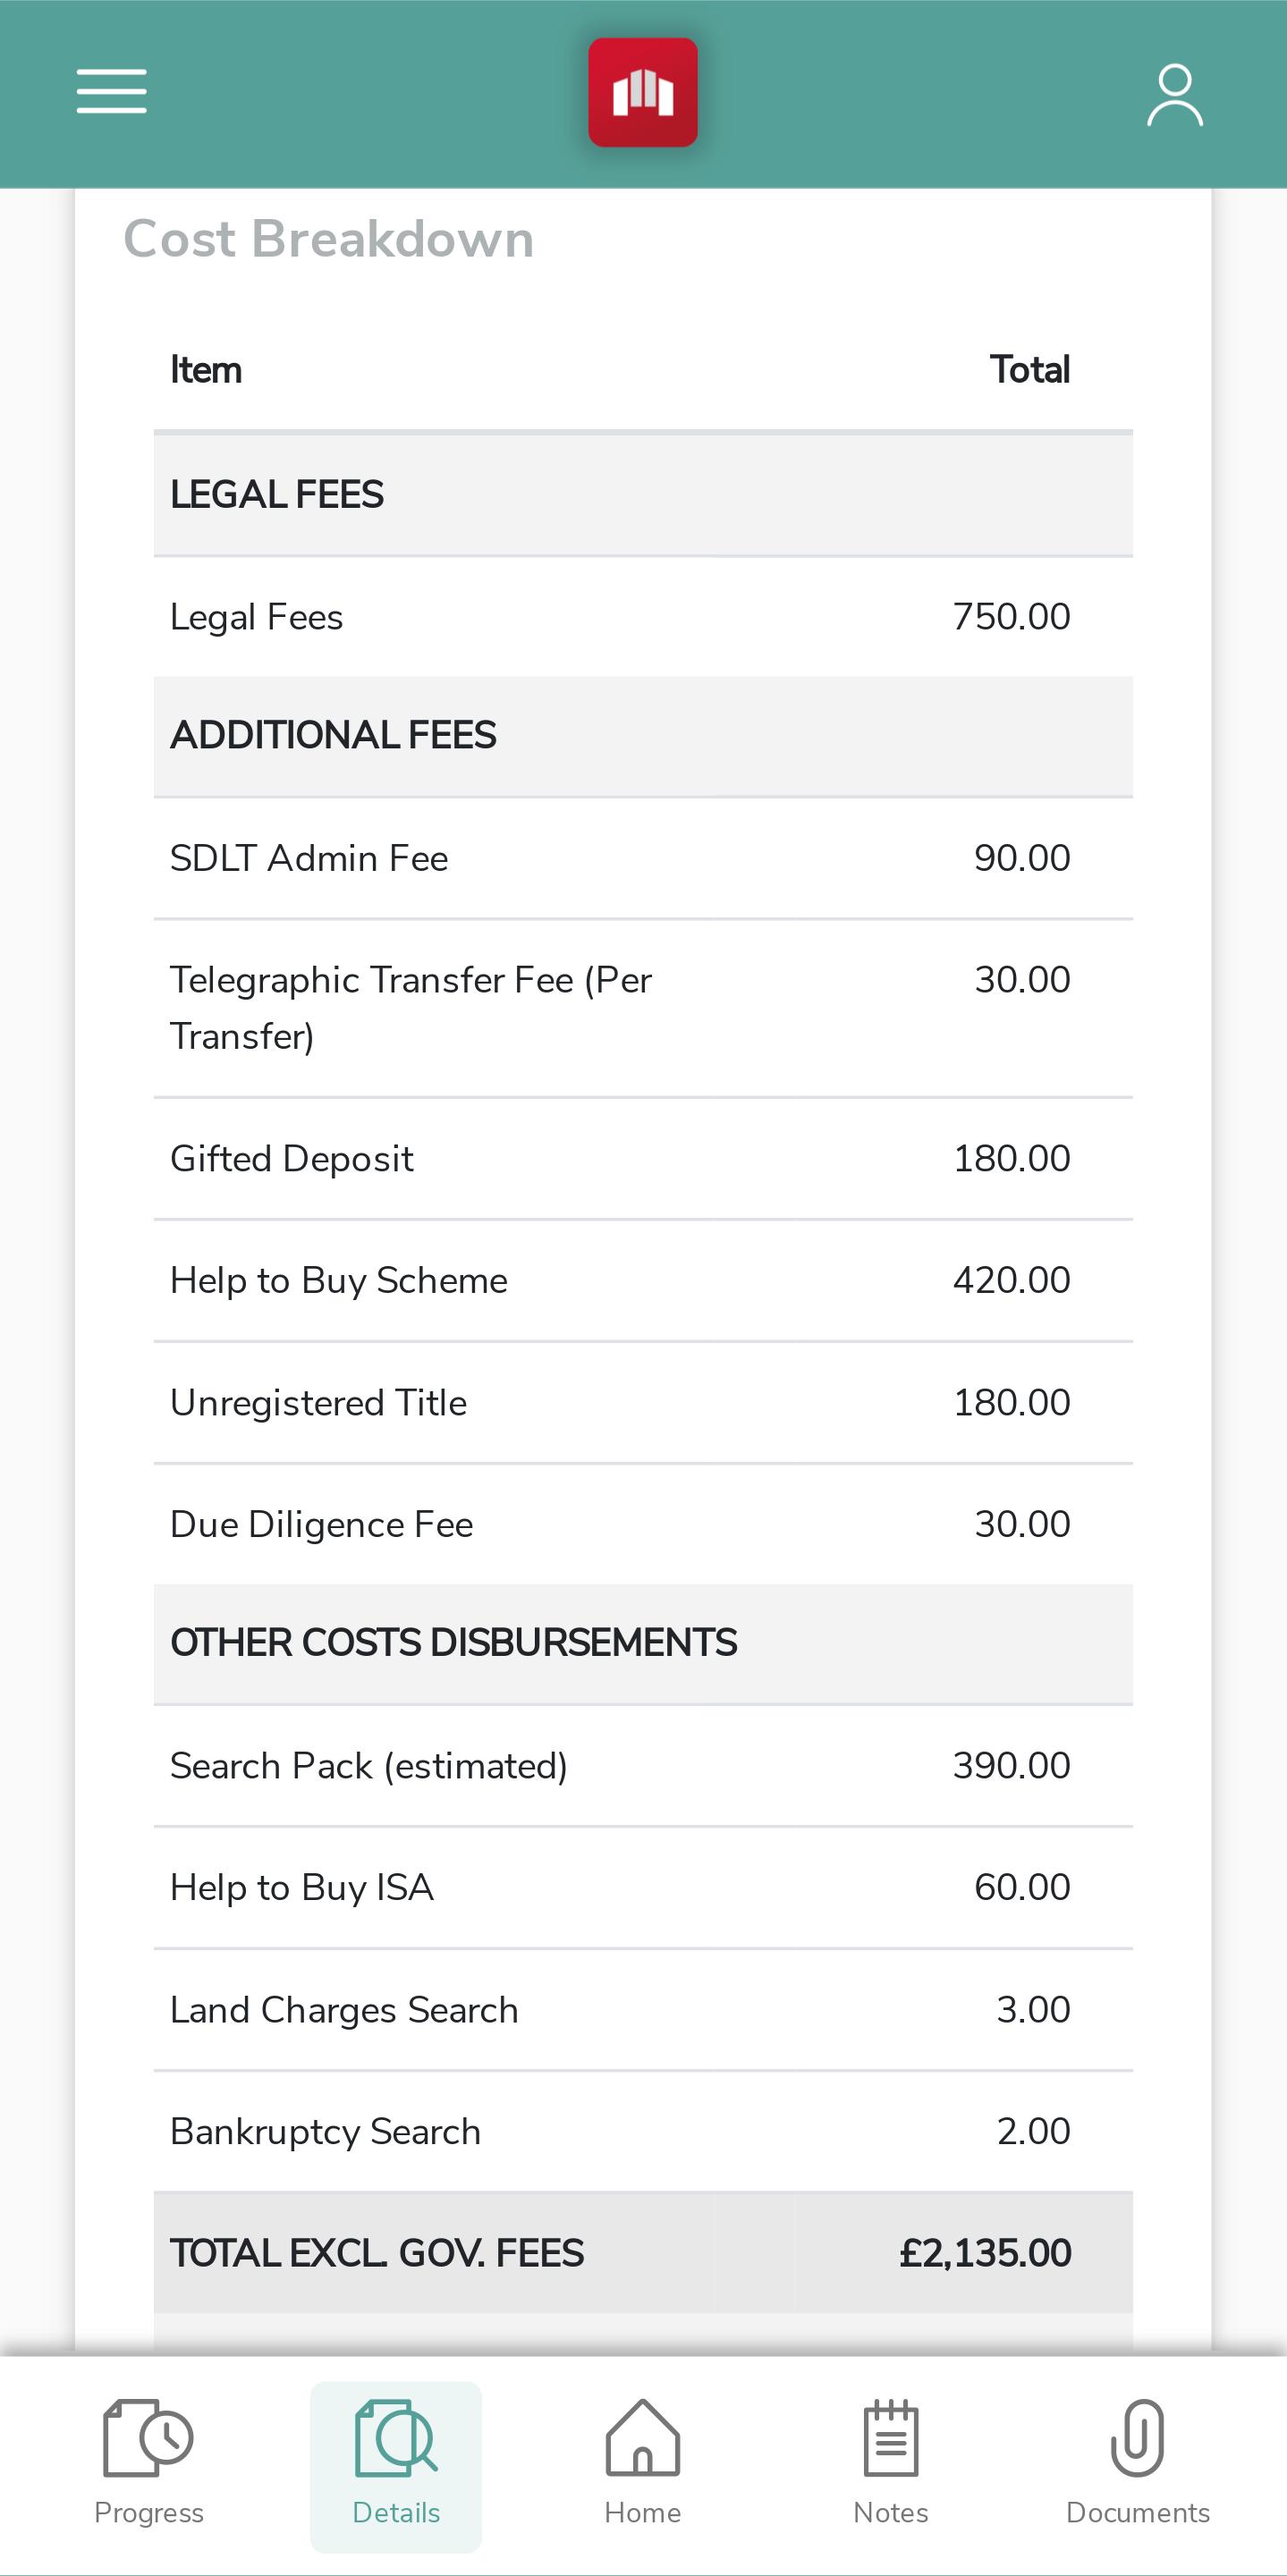
Task: Open the user profile icon
Action: [1174, 95]
